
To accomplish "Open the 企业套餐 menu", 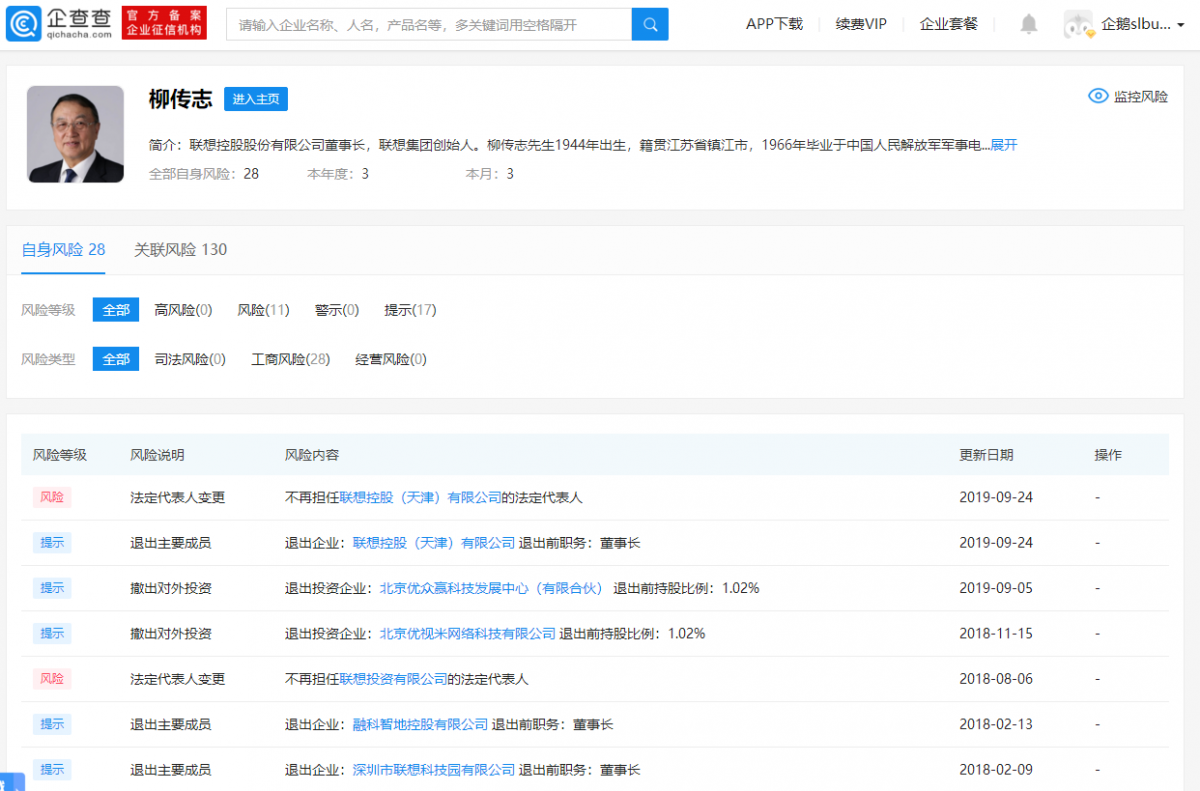I will click(948, 24).
